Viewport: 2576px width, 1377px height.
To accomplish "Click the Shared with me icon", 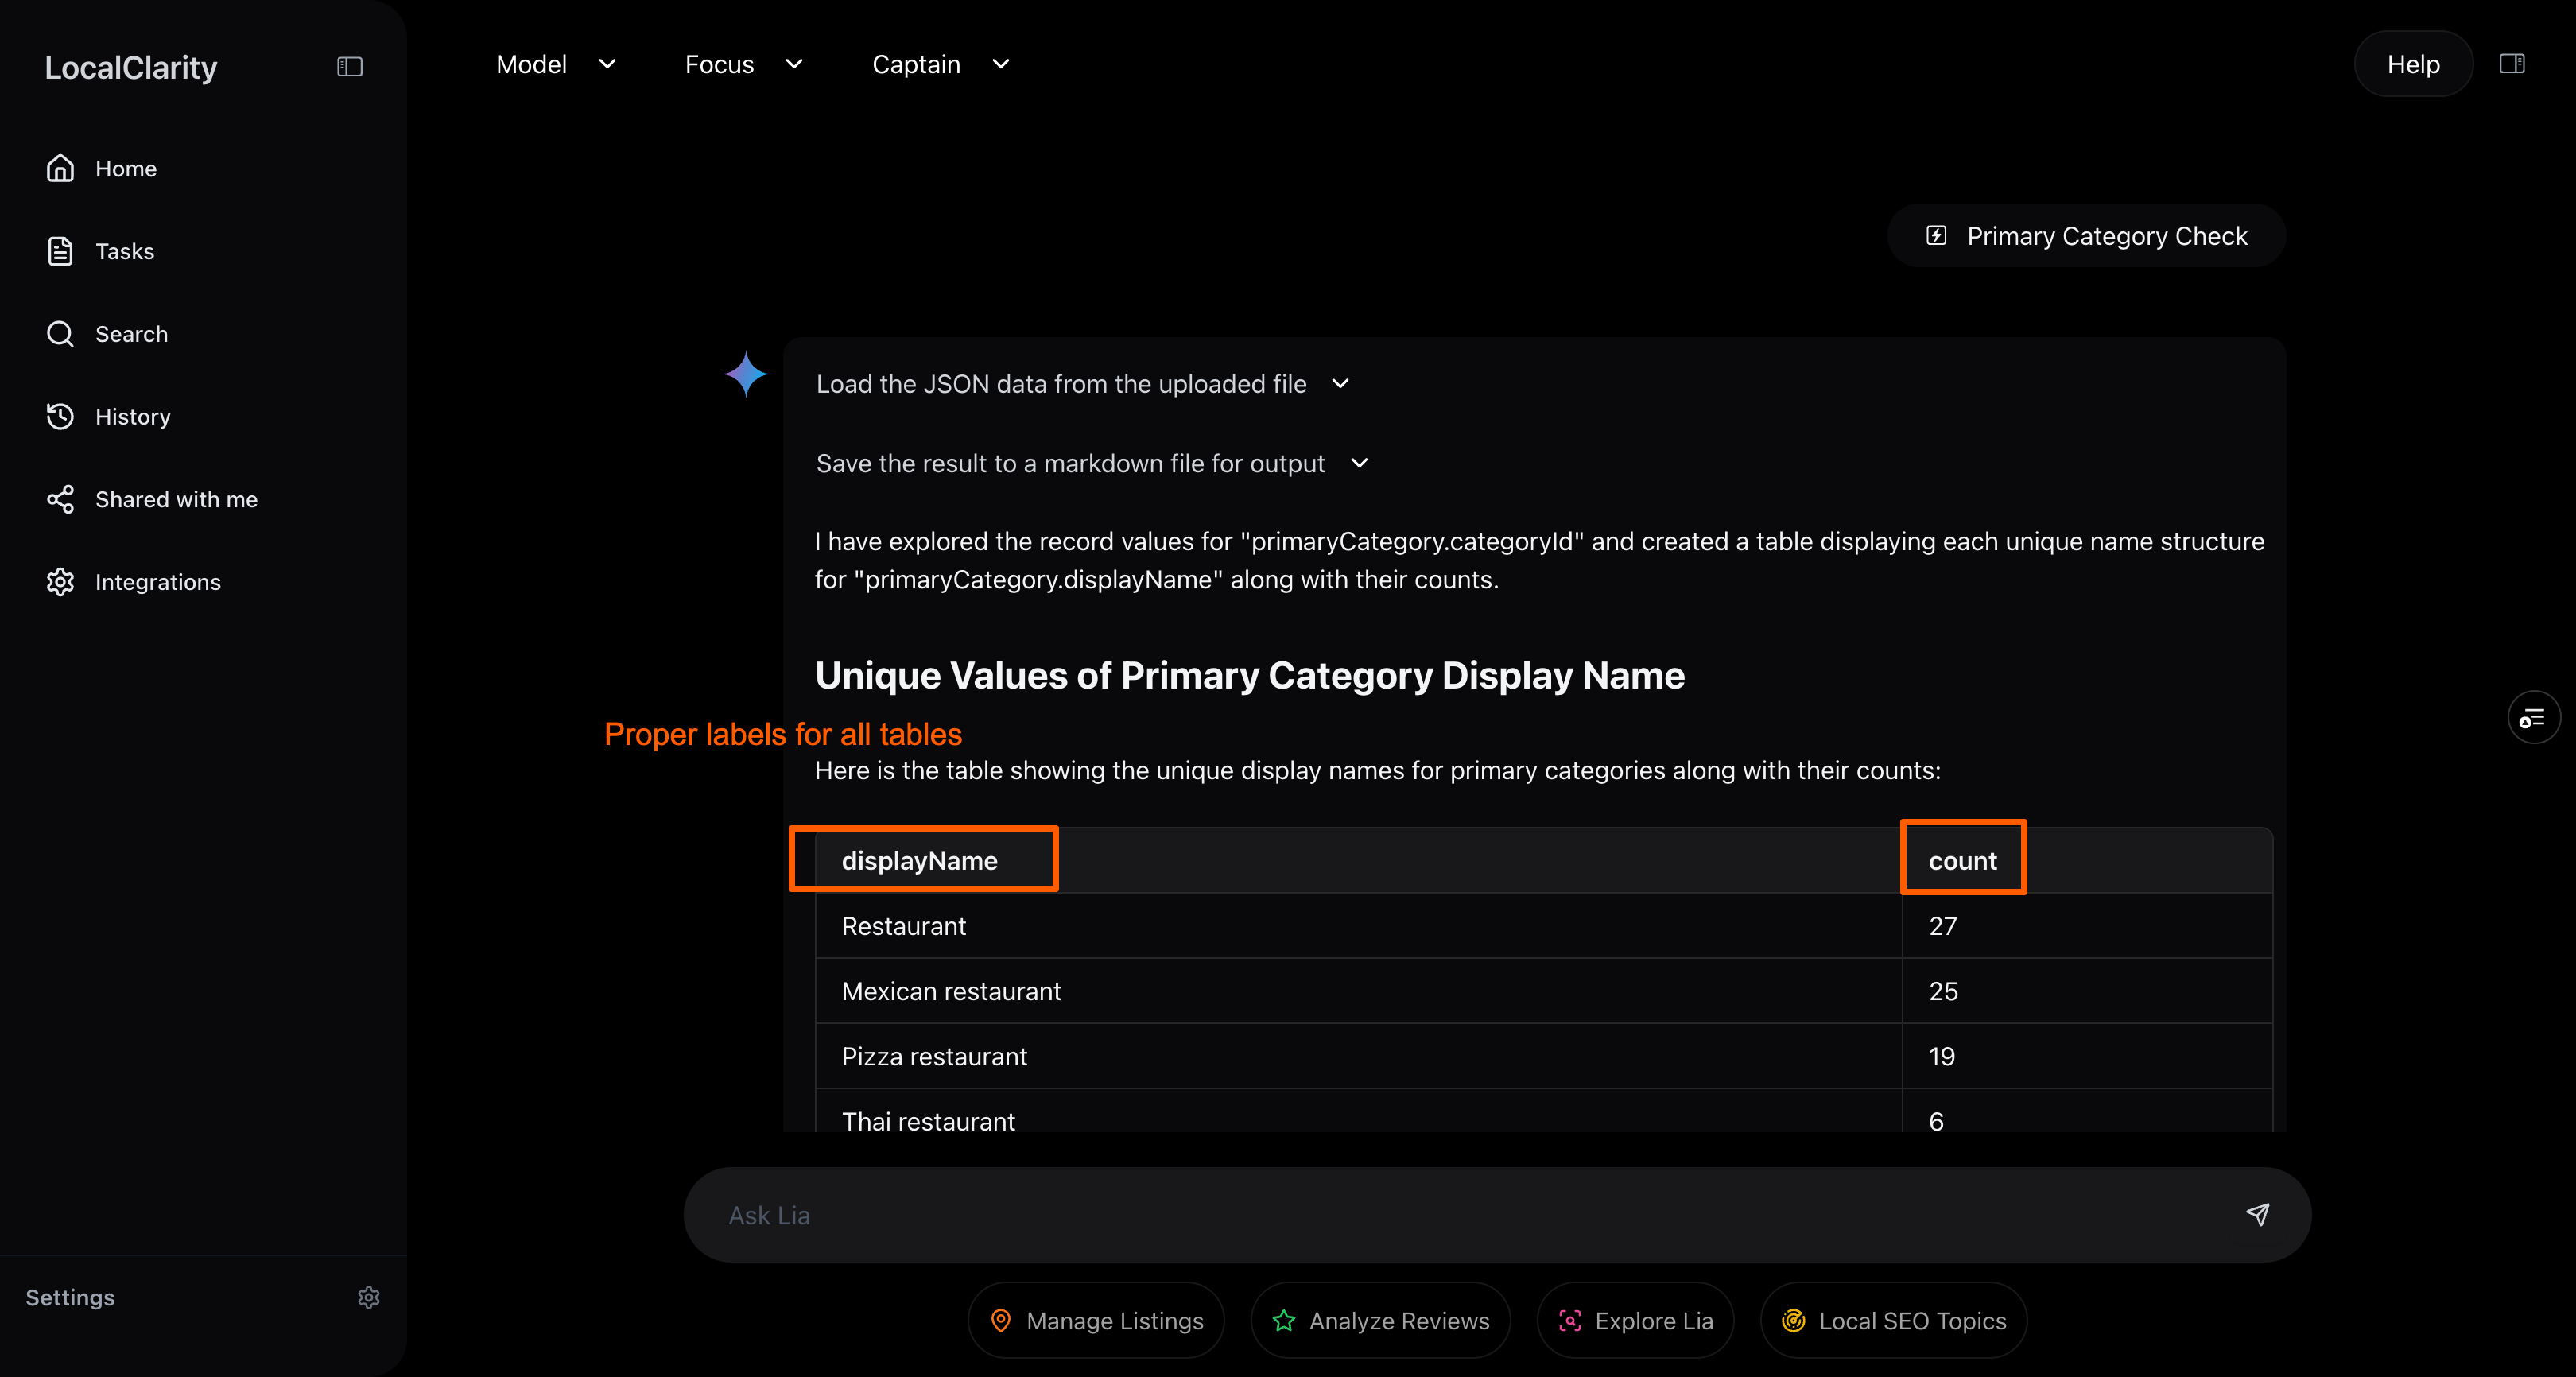I will point(61,499).
